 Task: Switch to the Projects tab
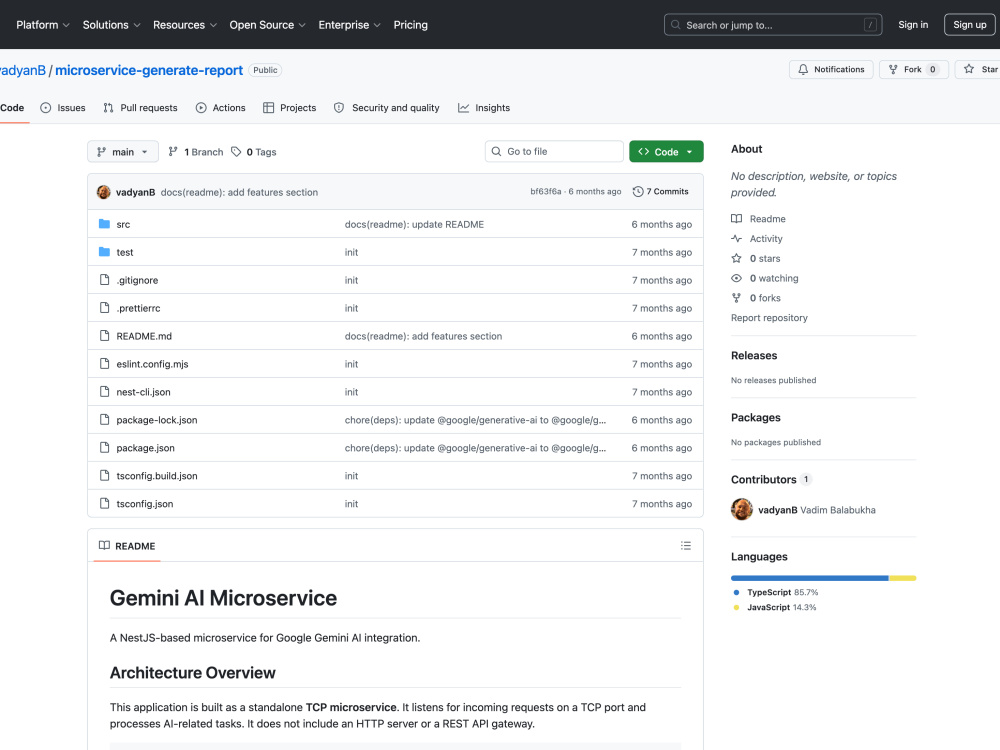point(290,108)
